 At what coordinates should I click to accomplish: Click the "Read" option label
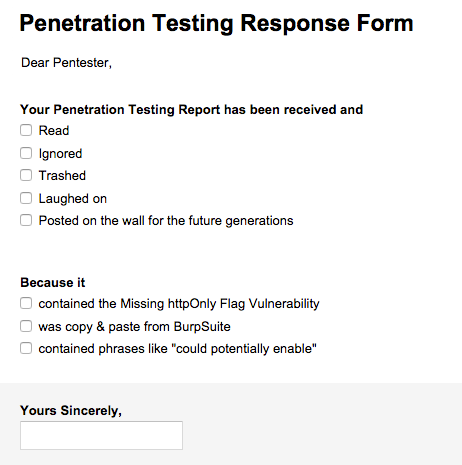click(x=54, y=130)
